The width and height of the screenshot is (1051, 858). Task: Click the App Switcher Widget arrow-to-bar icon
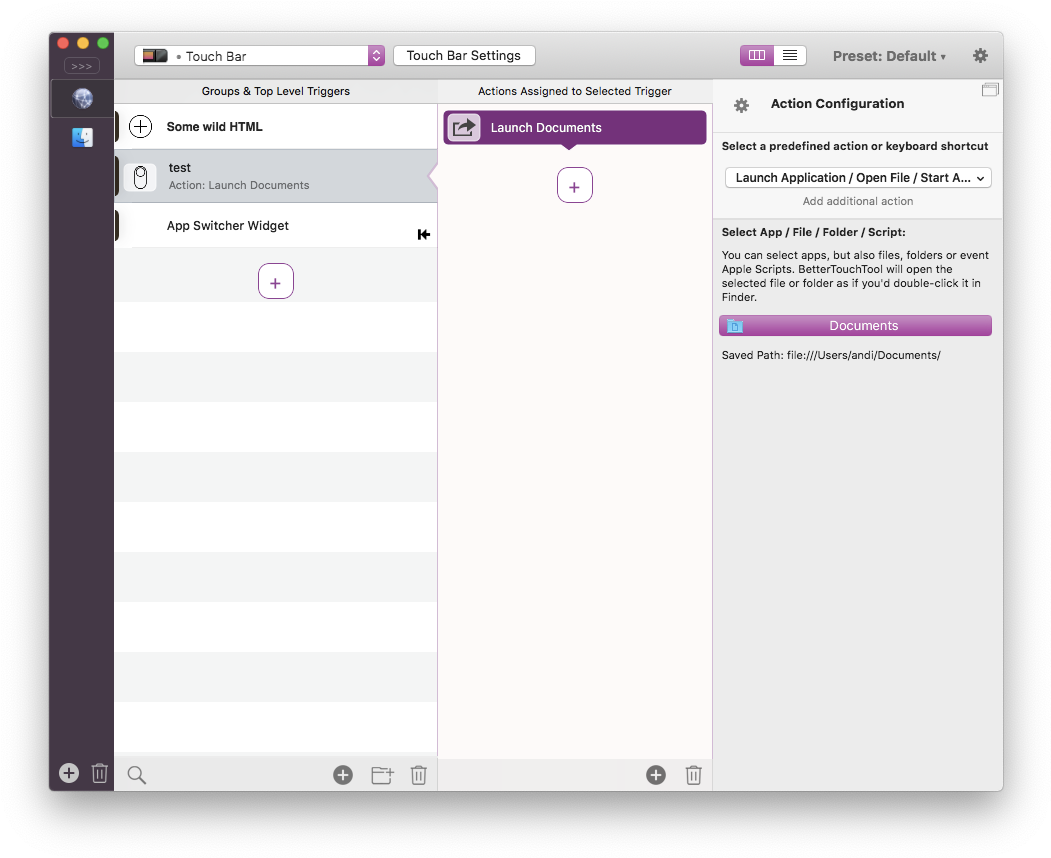click(x=424, y=234)
